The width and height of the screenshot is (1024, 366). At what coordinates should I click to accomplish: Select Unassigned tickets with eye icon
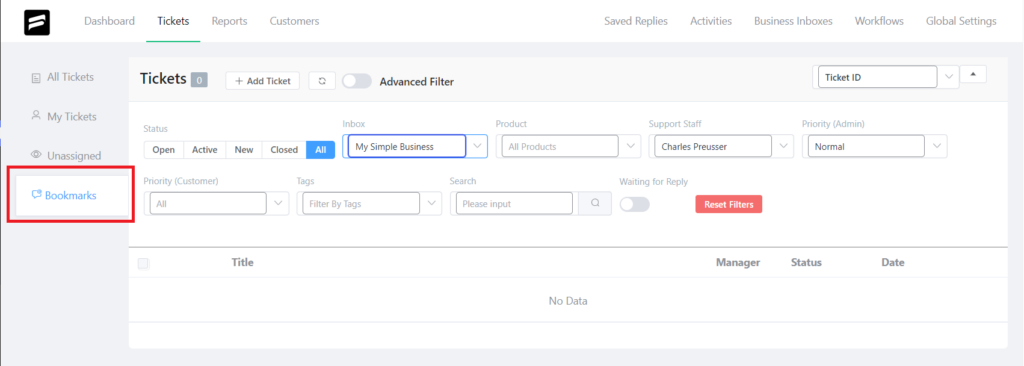66,156
